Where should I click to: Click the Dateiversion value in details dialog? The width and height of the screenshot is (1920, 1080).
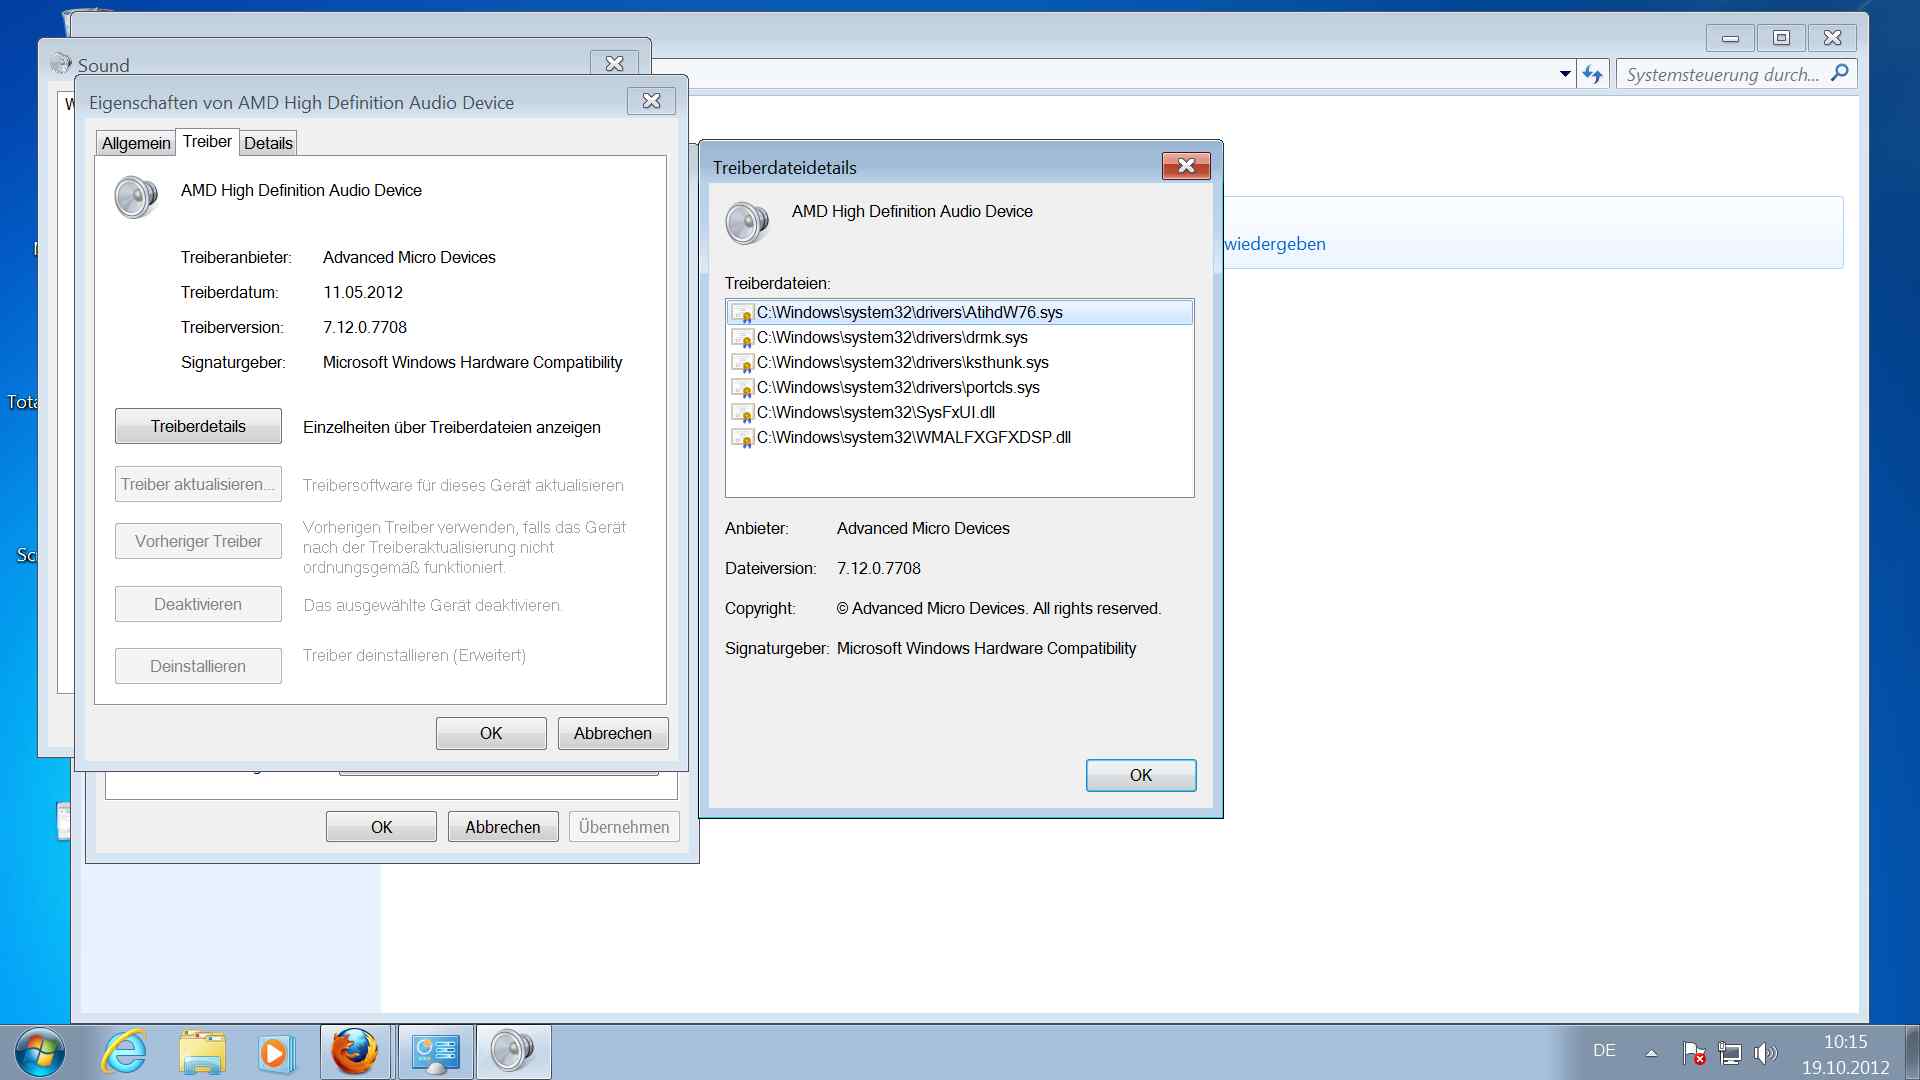click(x=879, y=568)
